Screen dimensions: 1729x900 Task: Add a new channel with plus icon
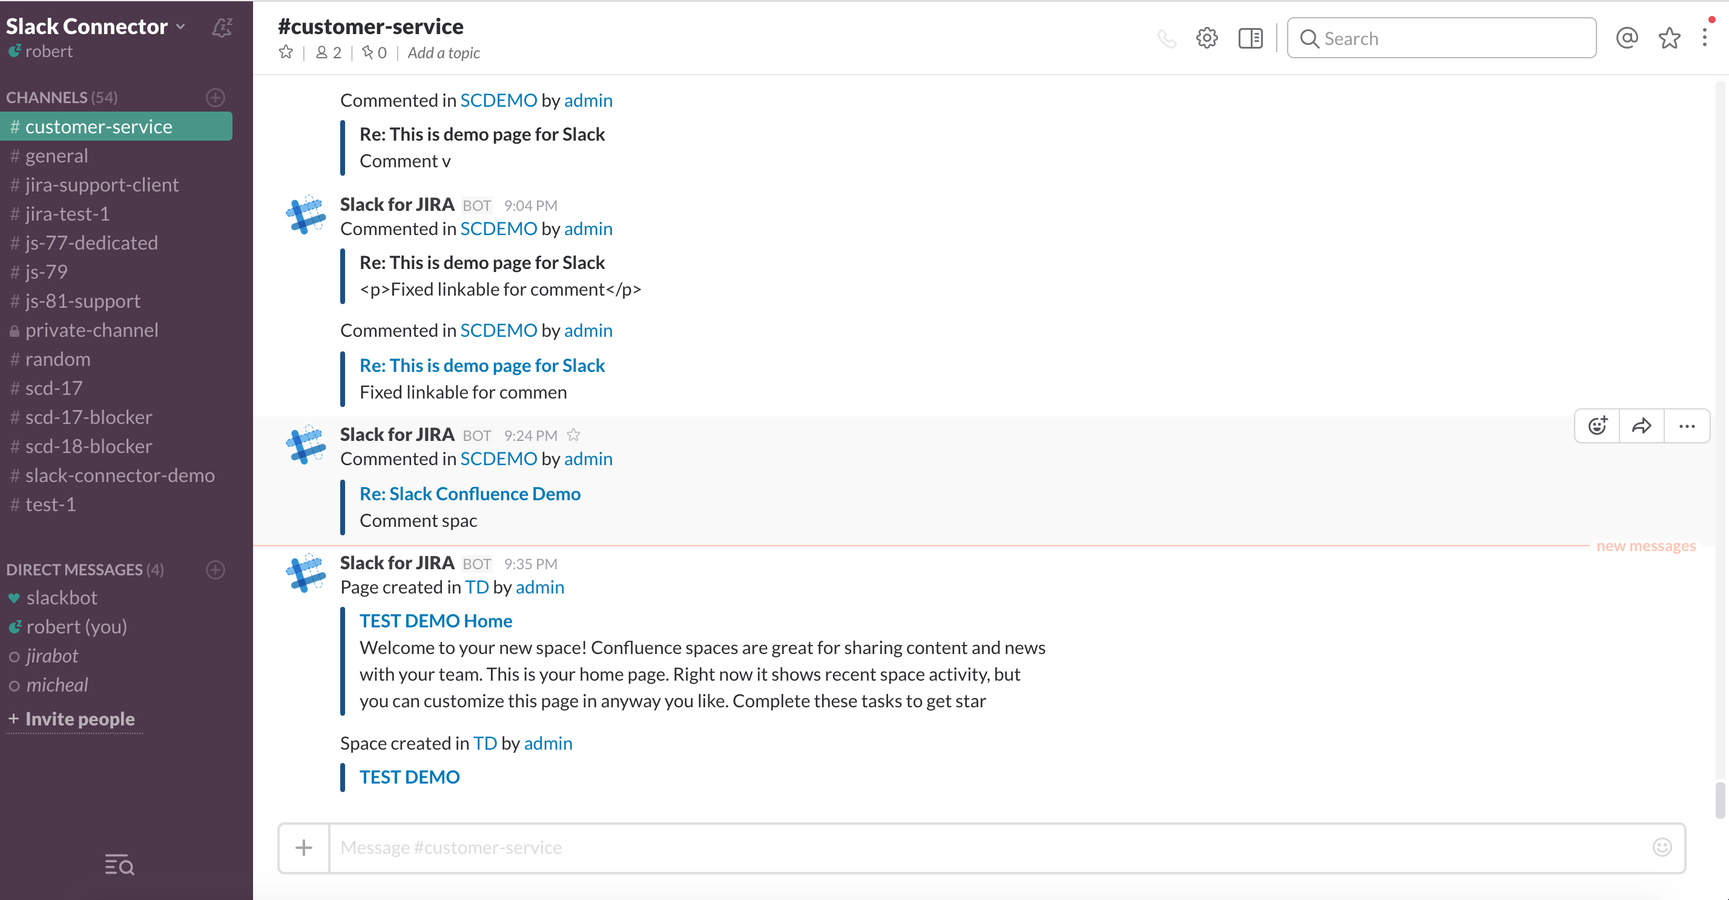point(215,97)
